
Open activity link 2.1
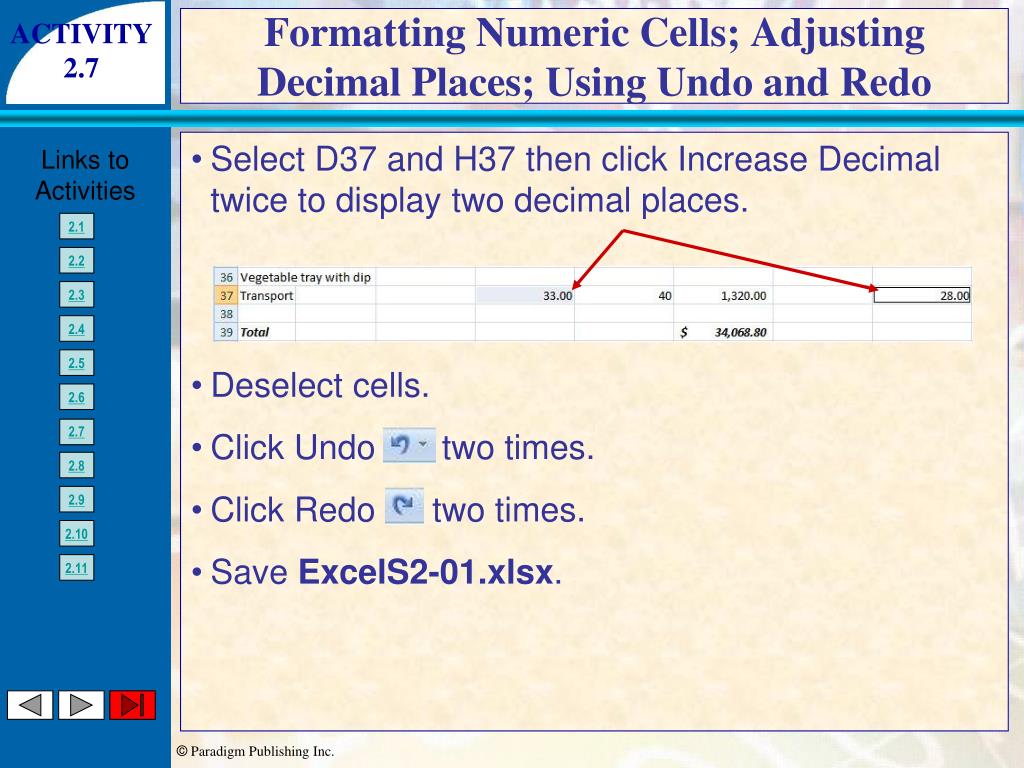tap(76, 227)
